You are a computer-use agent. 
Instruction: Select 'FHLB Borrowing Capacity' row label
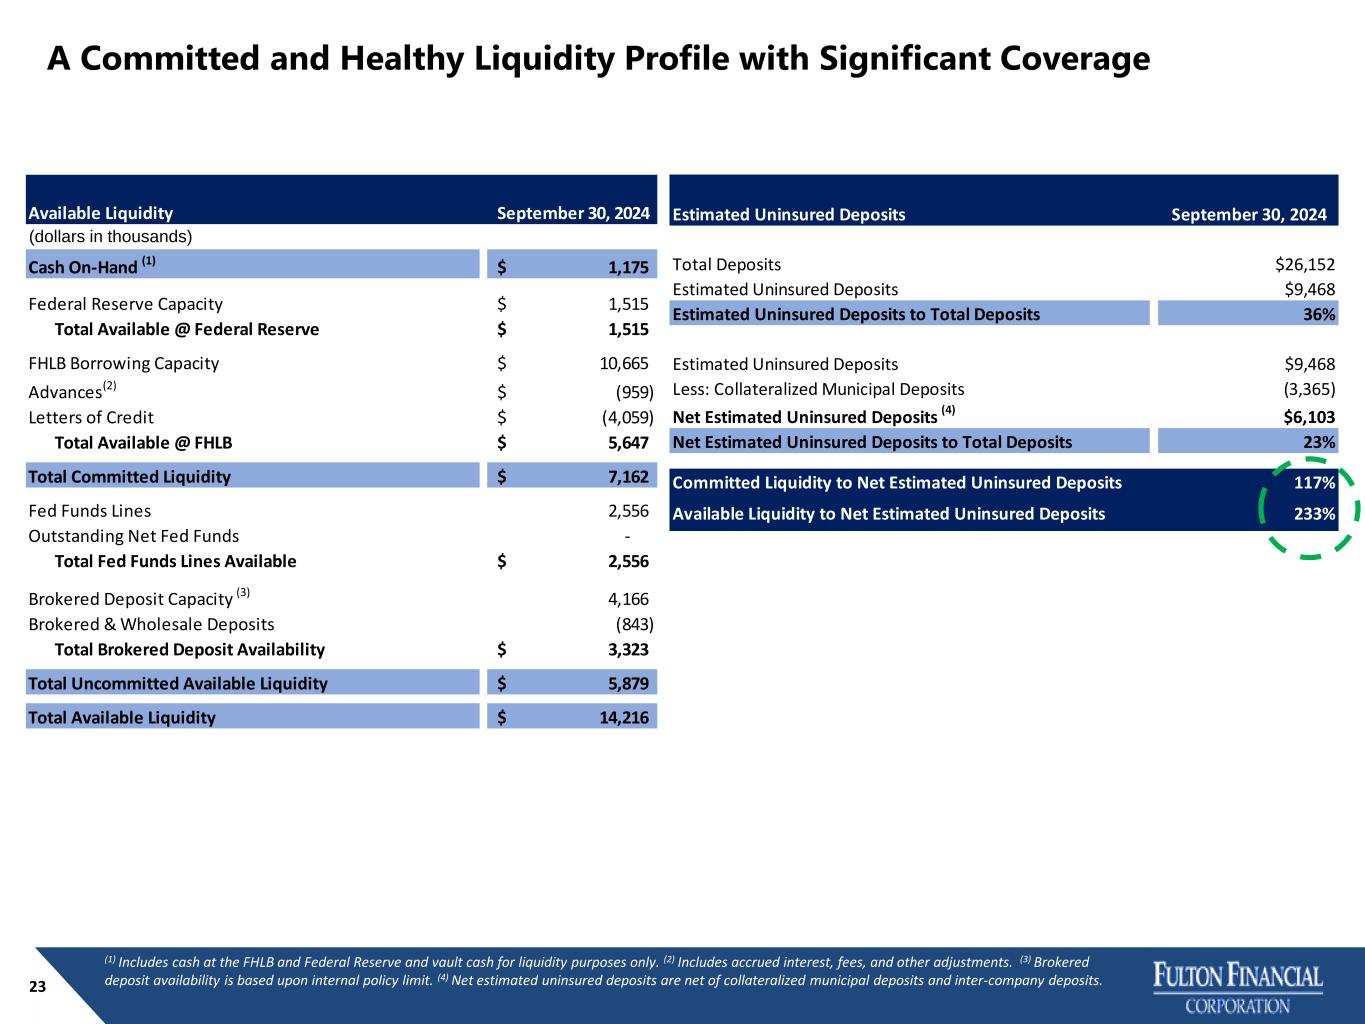(124, 363)
